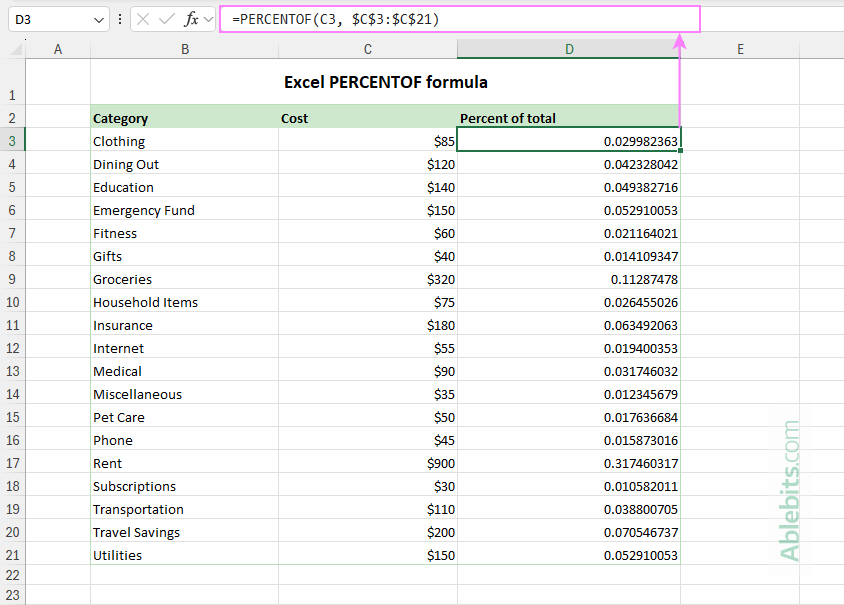
Task: Select row 17 header
Action: tap(12, 463)
